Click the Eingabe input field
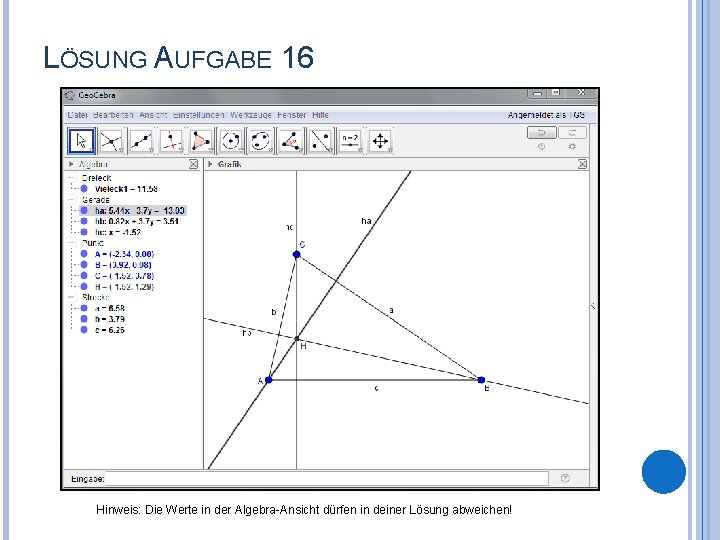 pyautogui.click(x=327, y=478)
